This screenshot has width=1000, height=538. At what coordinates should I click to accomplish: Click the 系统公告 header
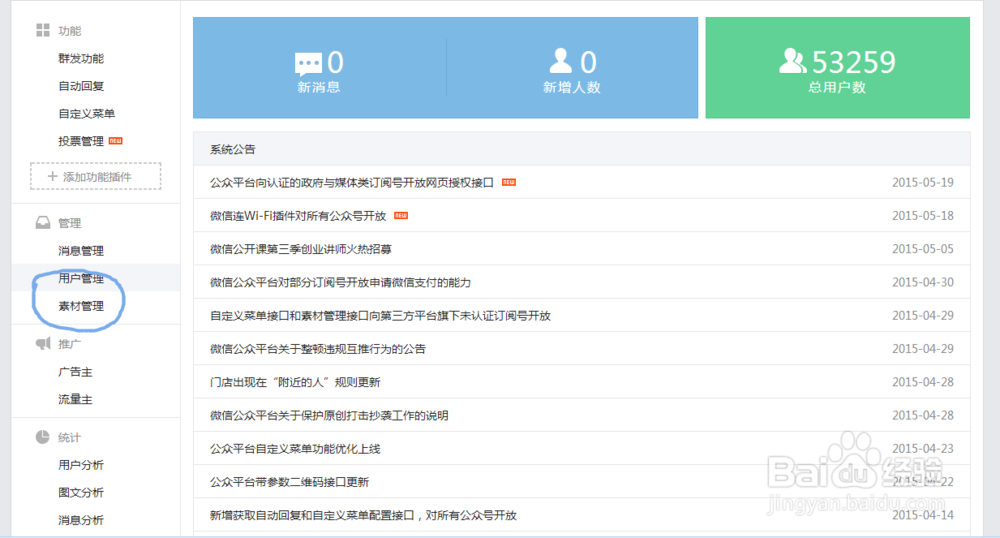[x=233, y=149]
